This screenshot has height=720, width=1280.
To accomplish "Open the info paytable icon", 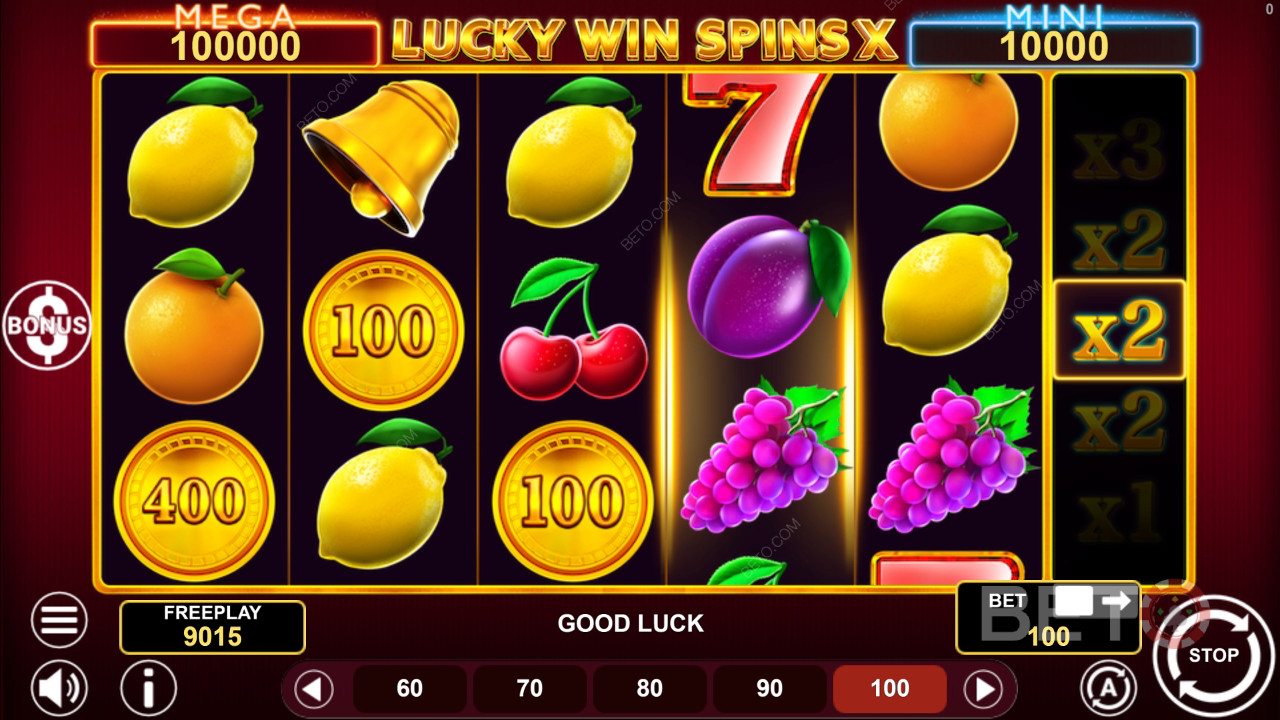I will click(x=149, y=689).
